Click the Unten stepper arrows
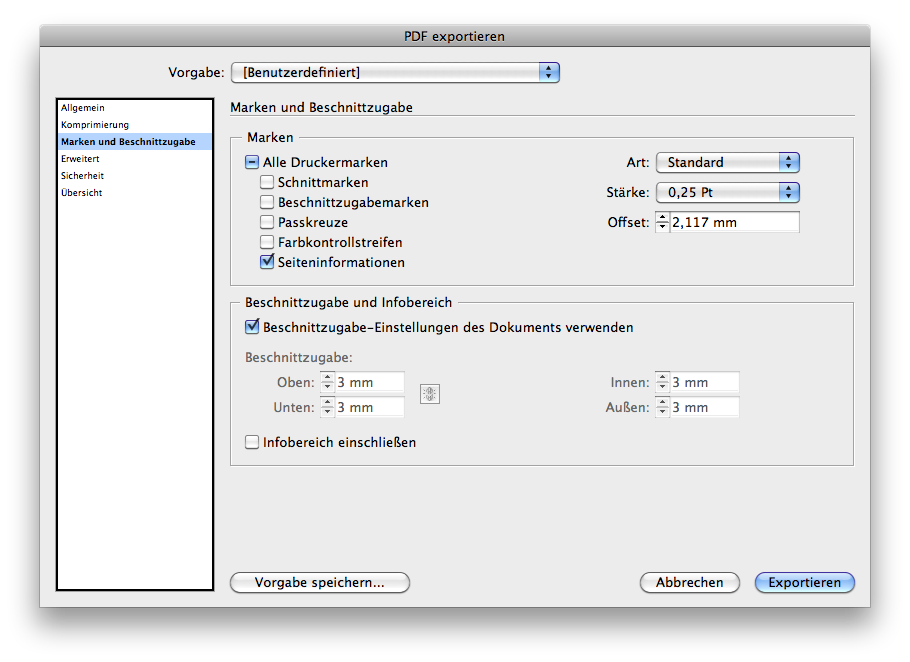 click(327, 407)
